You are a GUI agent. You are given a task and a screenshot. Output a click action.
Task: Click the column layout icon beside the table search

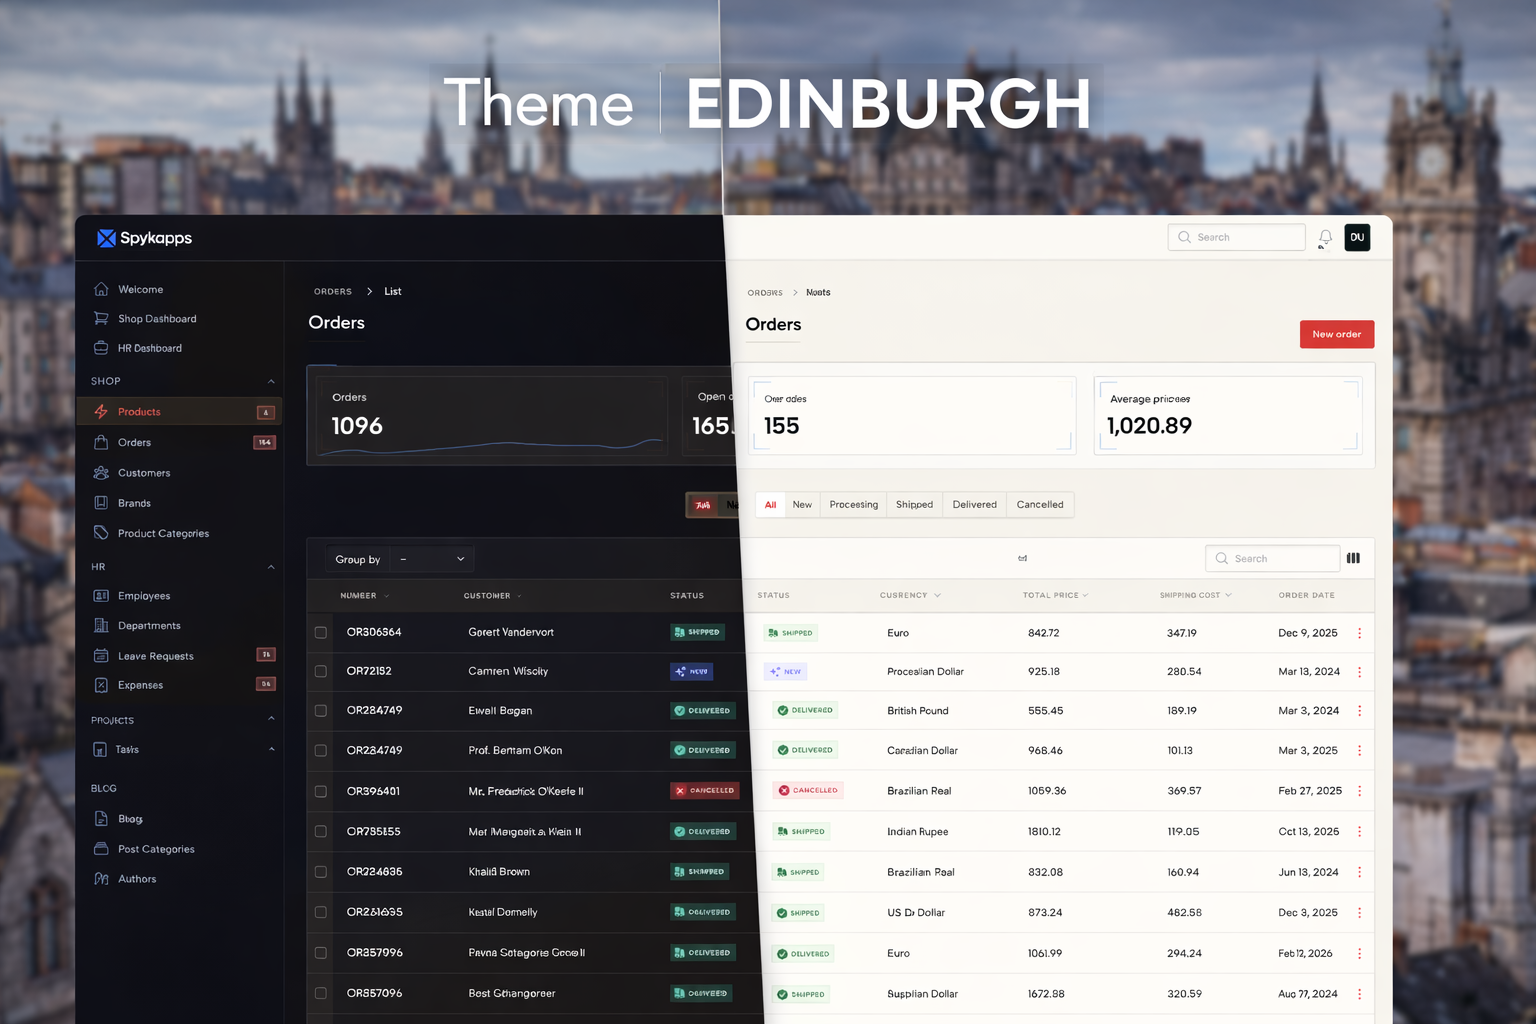tap(1353, 558)
